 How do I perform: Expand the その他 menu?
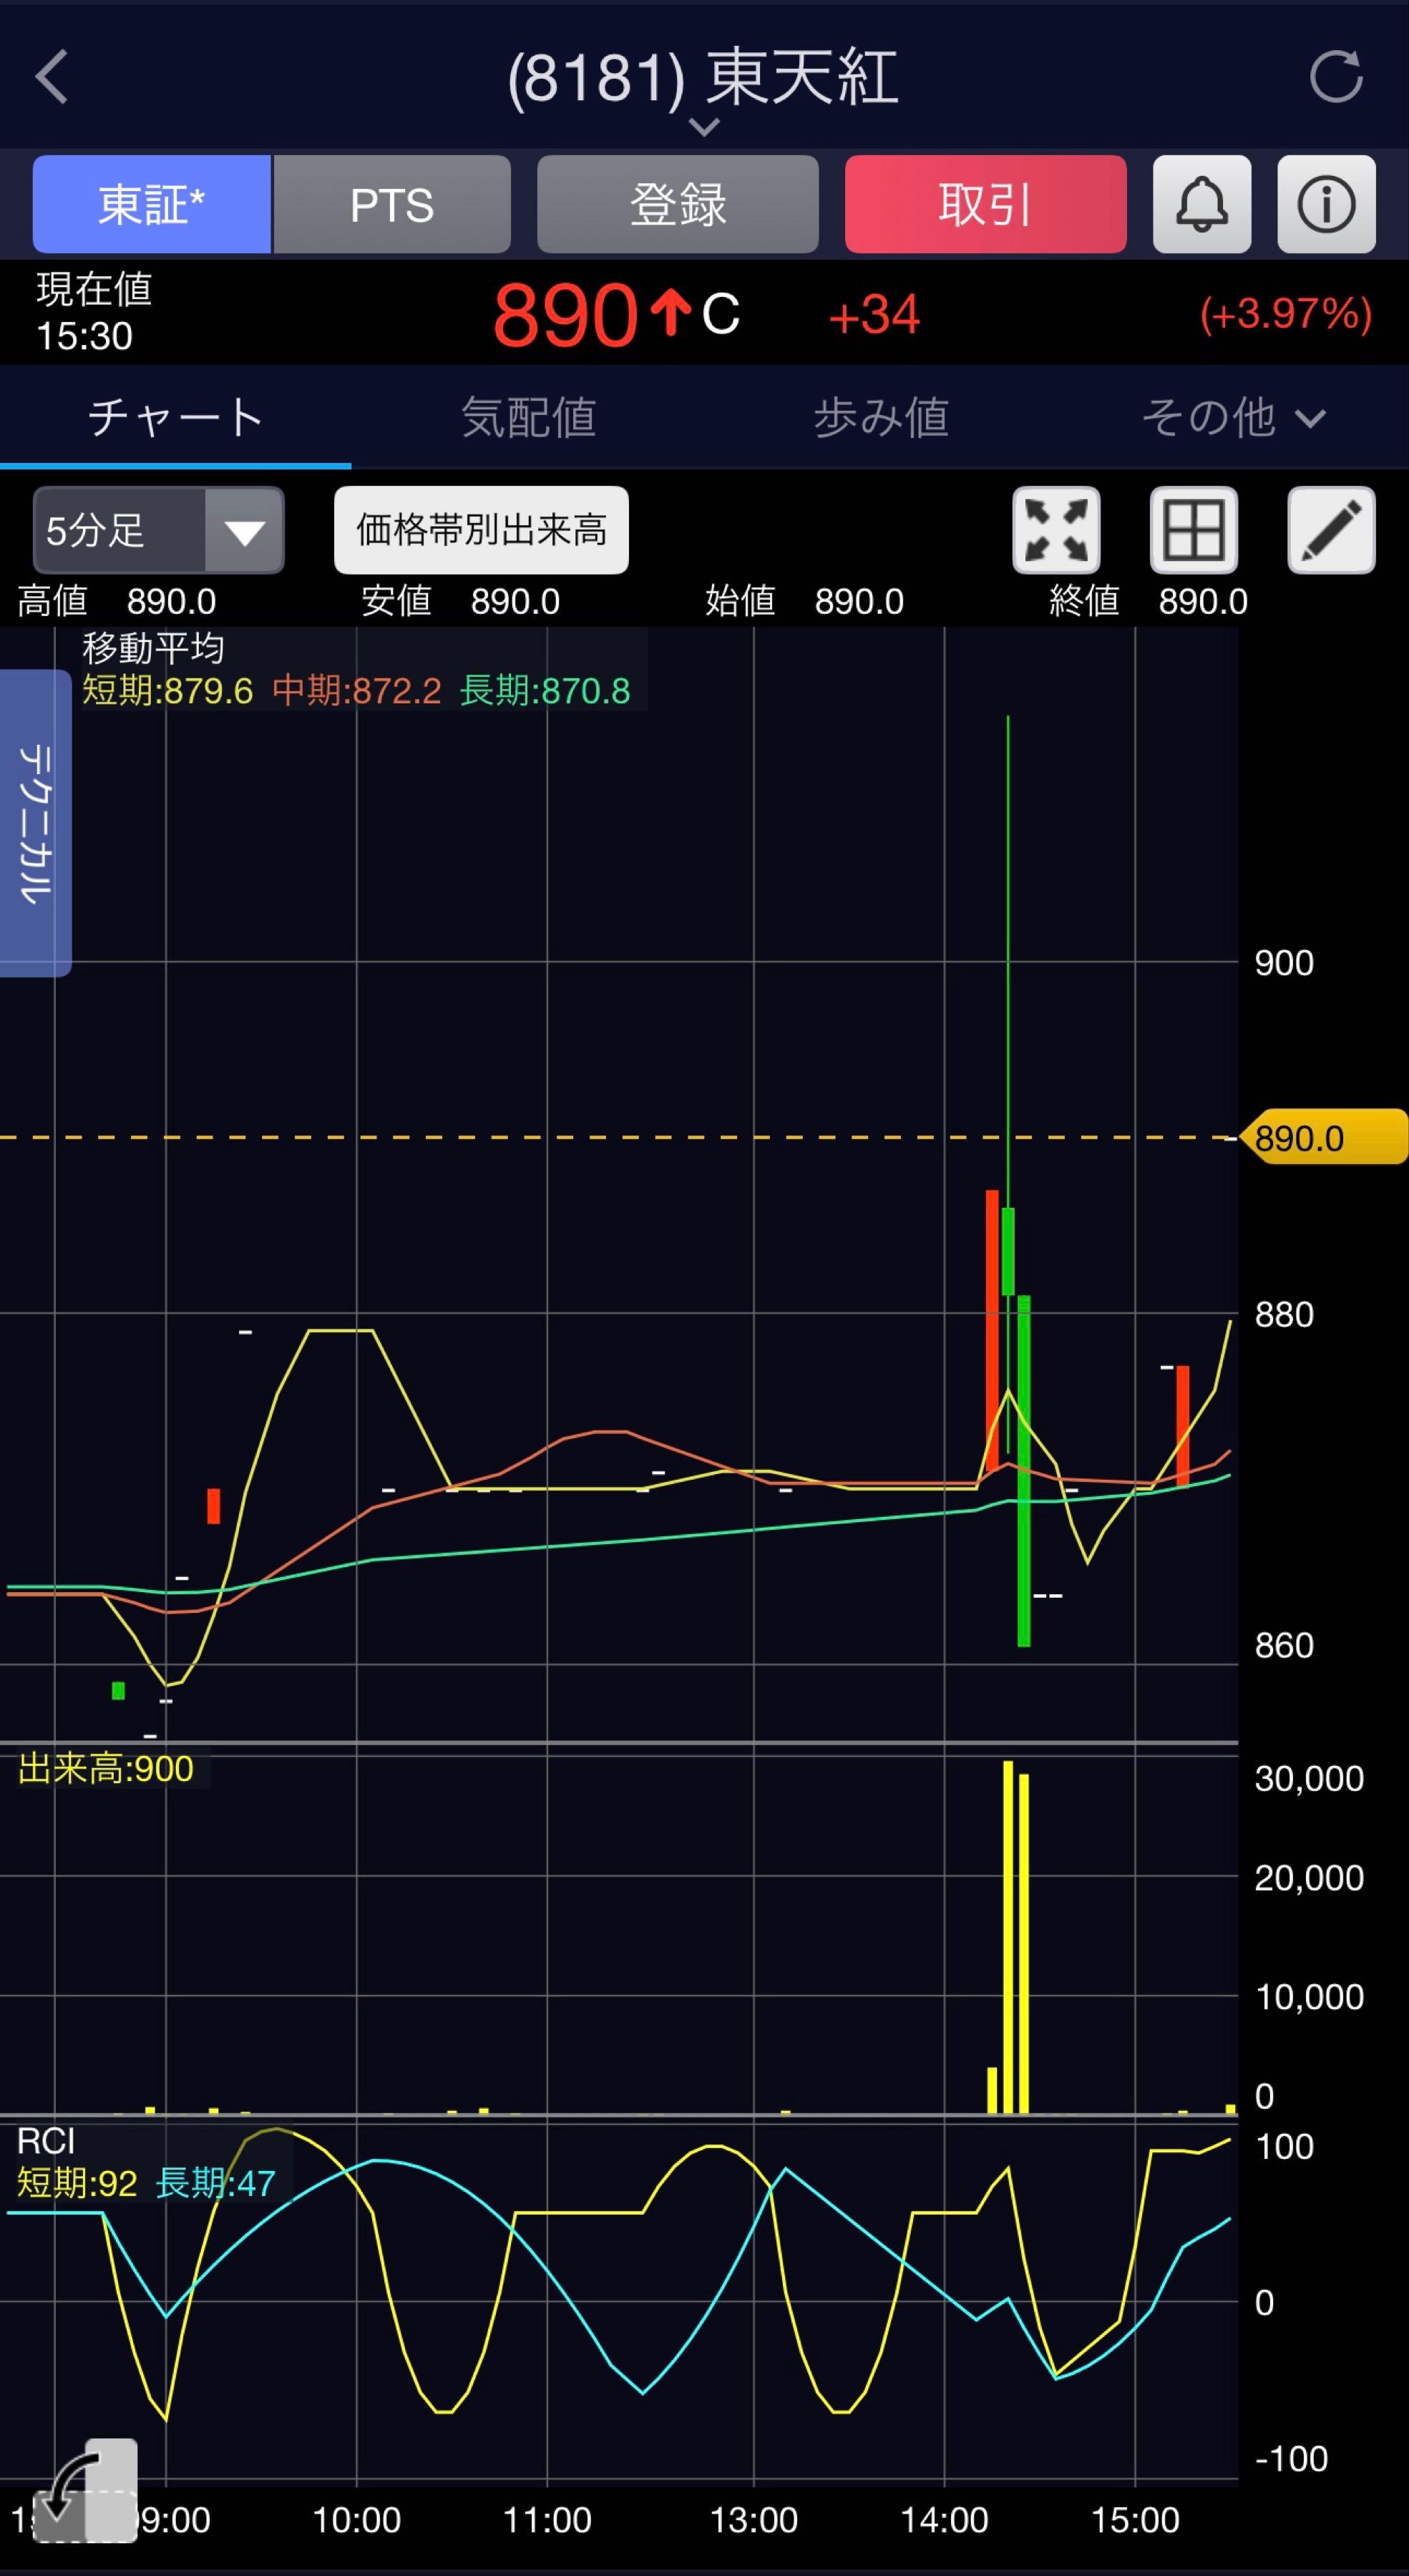coord(1232,417)
